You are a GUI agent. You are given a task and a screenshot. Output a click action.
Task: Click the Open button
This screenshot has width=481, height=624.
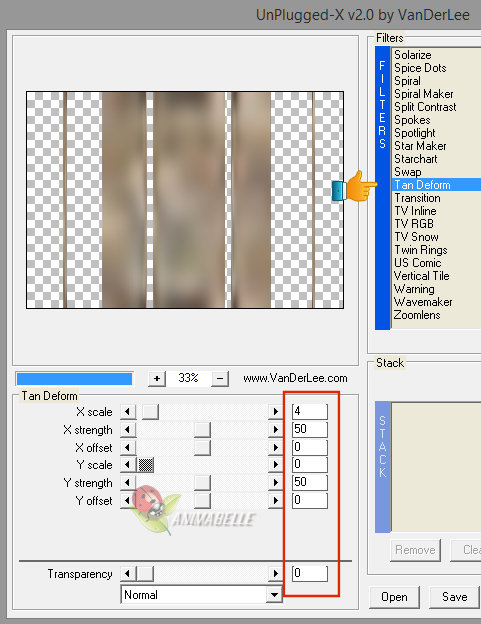394,597
